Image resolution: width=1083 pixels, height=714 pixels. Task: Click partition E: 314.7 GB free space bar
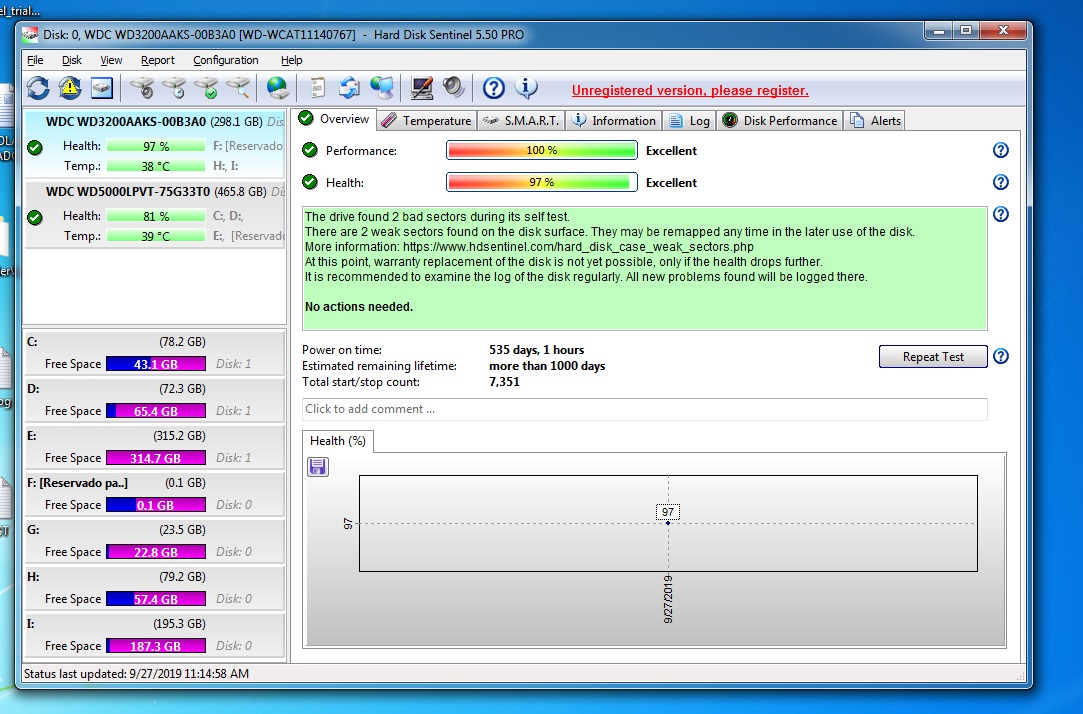(x=156, y=458)
